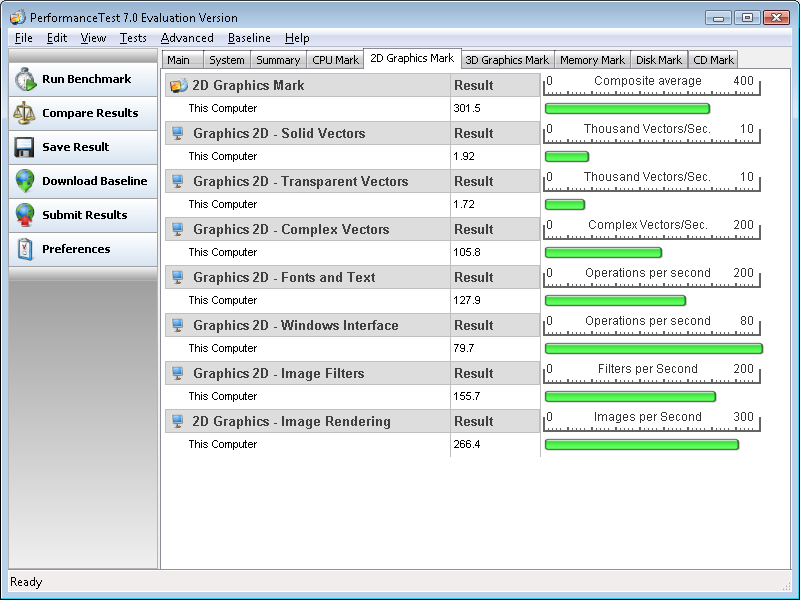This screenshot has height=600, width=800.
Task: Click the Image Rendering result 266.4
Action: pyautogui.click(x=467, y=444)
